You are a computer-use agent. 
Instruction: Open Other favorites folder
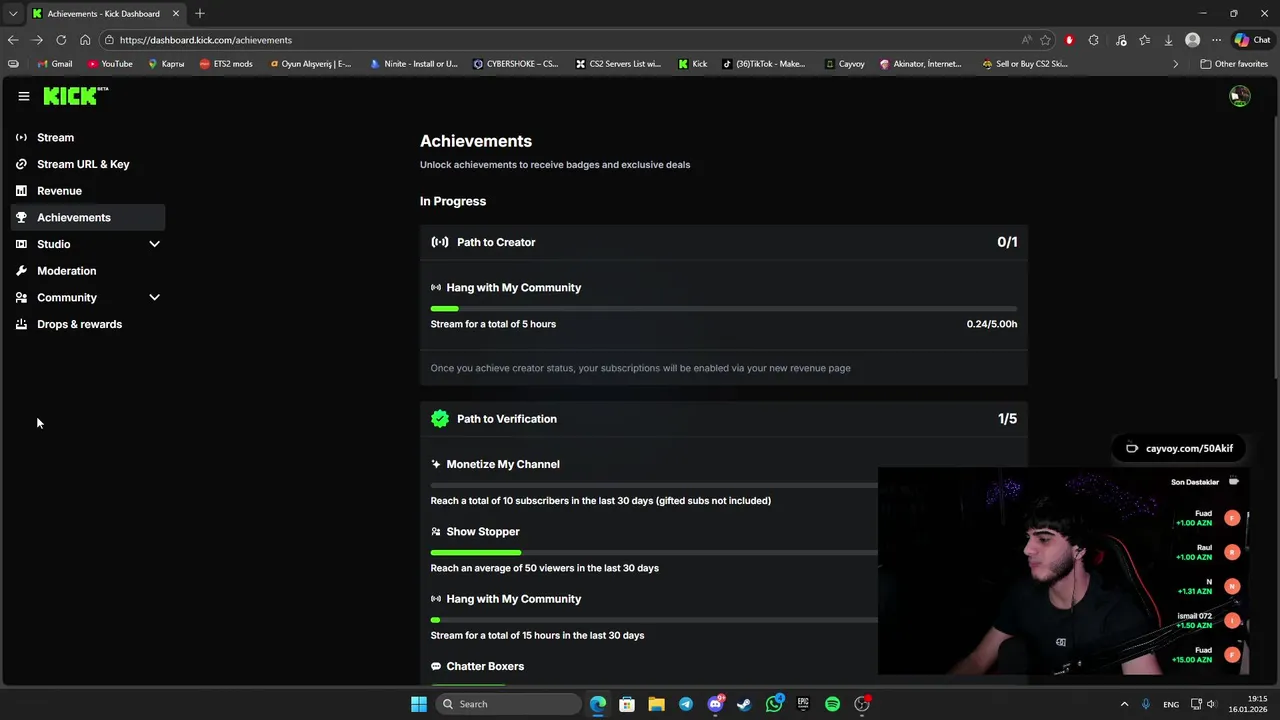[x=1234, y=64]
